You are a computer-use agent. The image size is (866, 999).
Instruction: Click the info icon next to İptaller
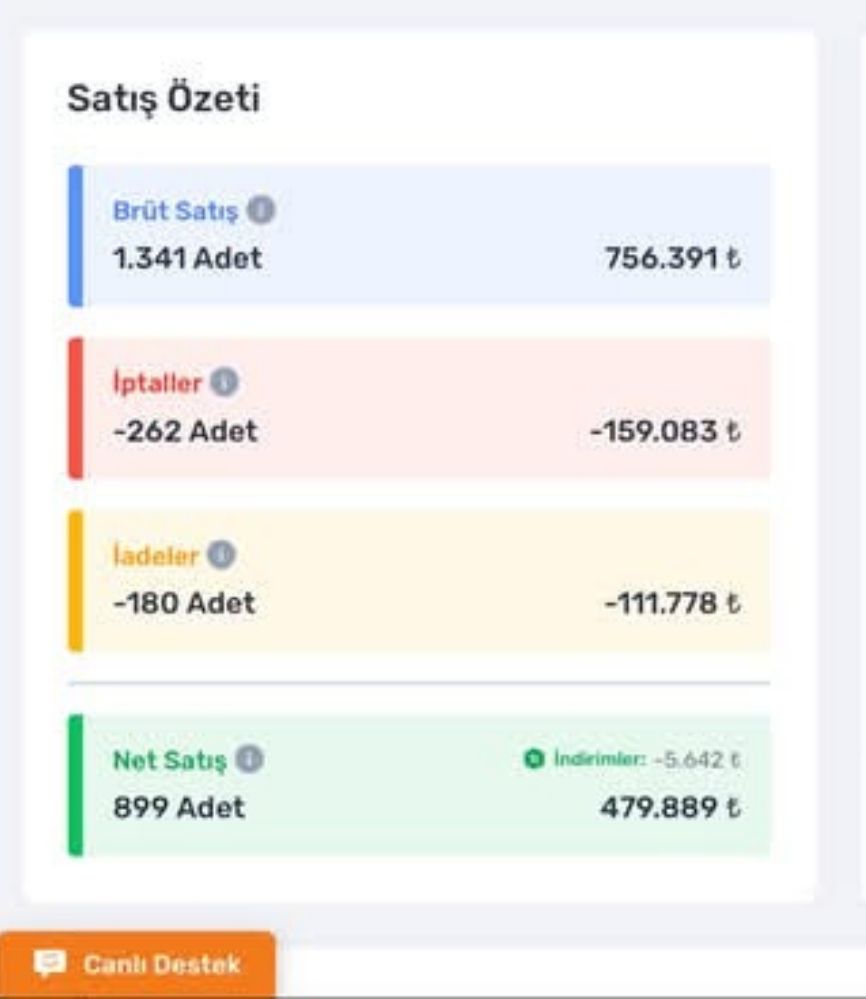225,383
